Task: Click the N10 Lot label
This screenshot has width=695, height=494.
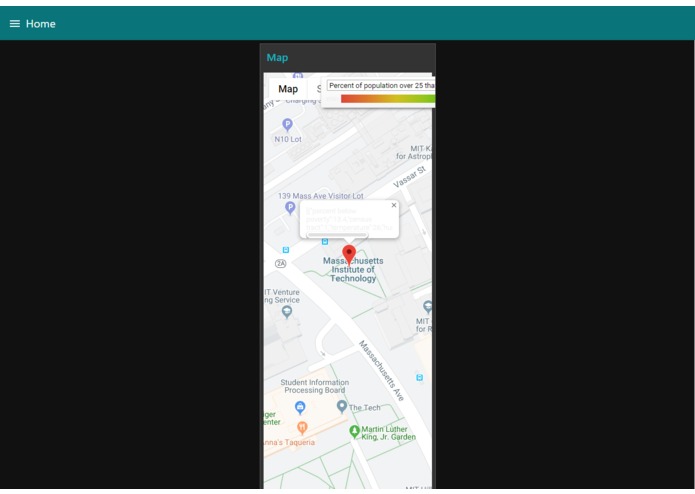Action: [x=288, y=139]
